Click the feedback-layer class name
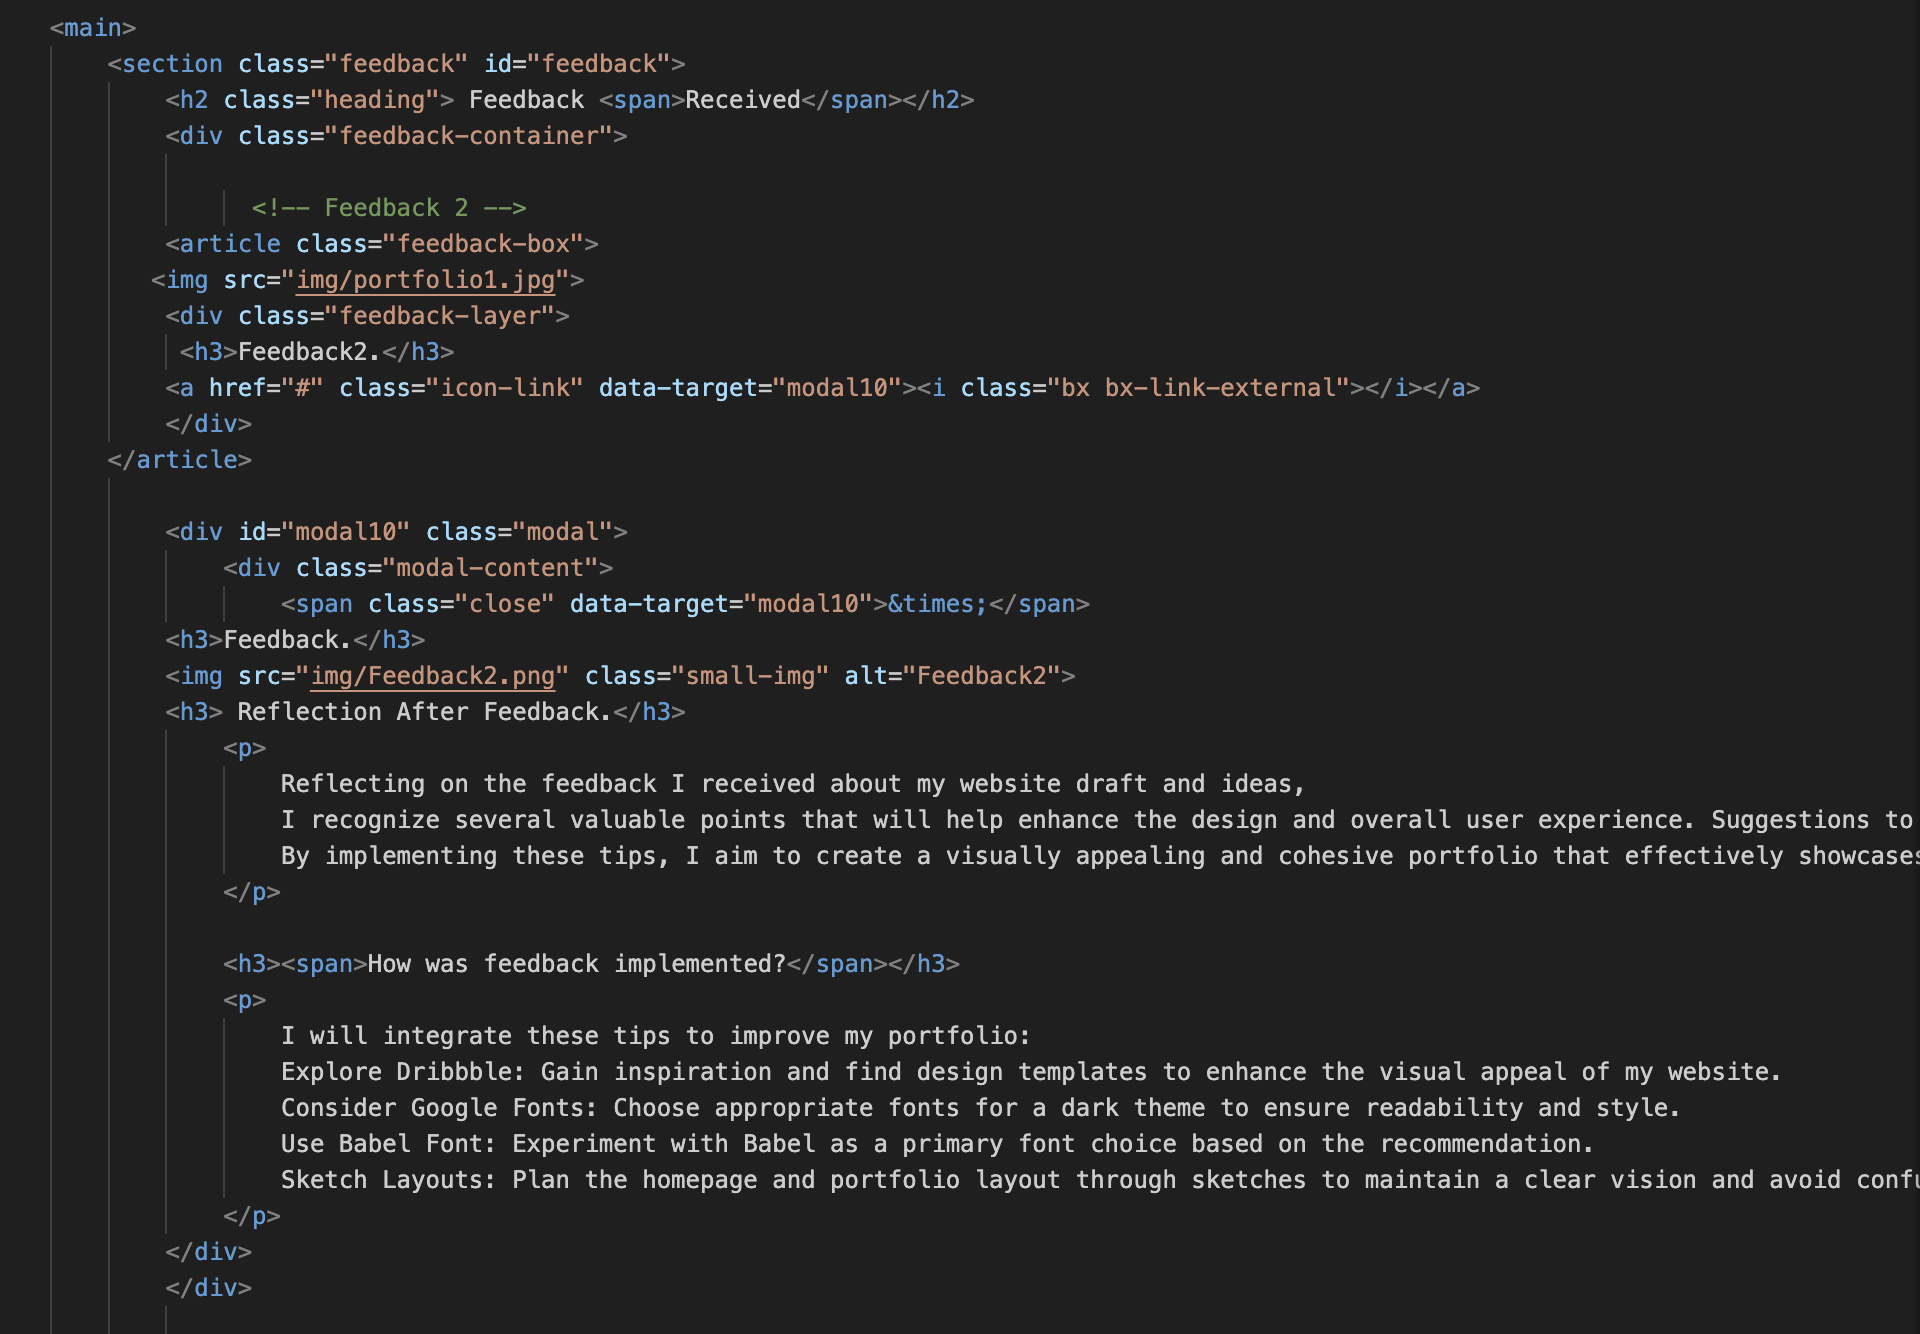The width and height of the screenshot is (1920, 1334). coord(440,316)
